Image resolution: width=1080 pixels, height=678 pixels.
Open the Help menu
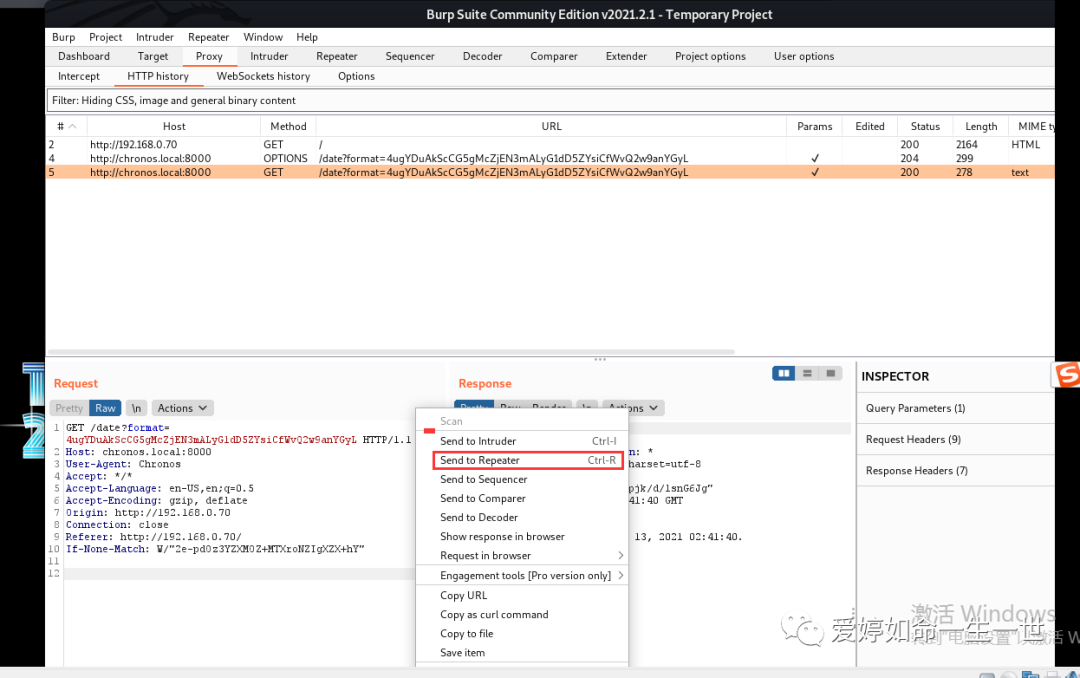(x=307, y=37)
